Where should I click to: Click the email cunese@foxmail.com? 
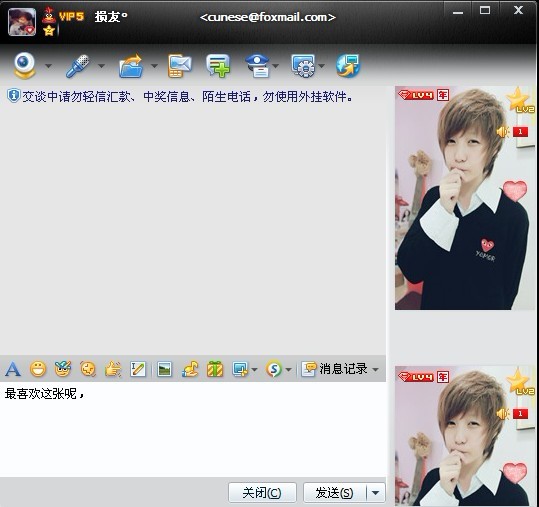pos(267,17)
